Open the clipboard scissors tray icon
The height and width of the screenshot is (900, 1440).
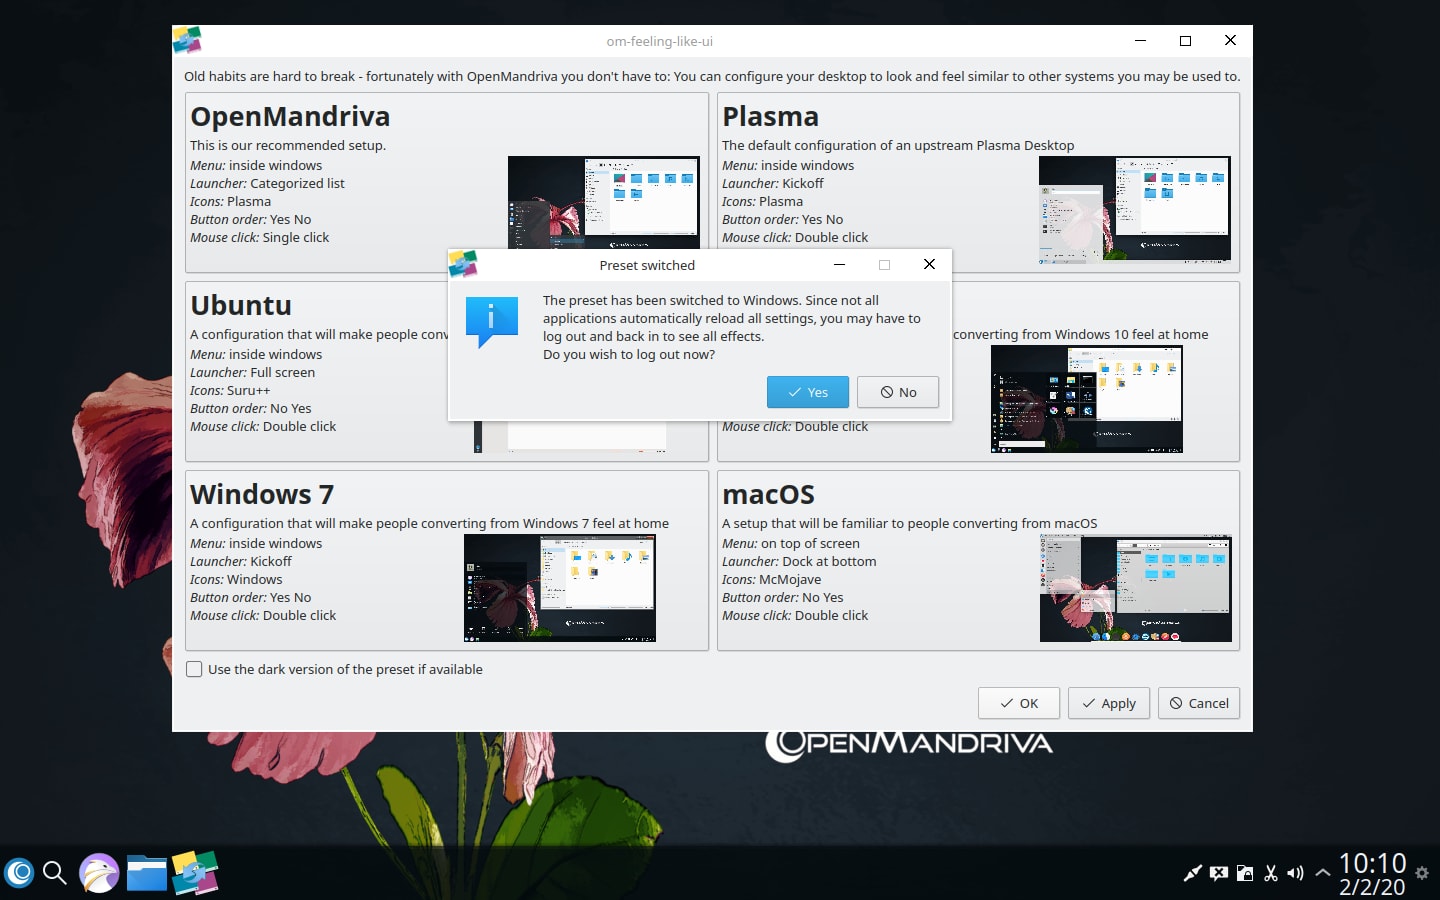tap(1271, 873)
